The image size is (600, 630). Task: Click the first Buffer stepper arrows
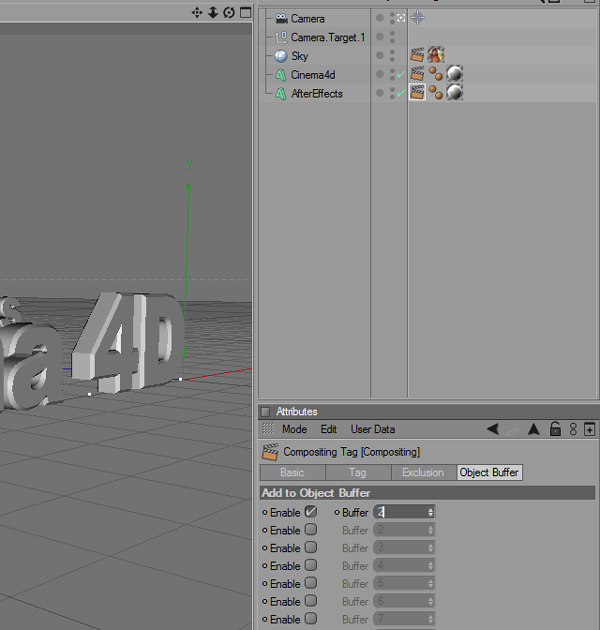(430, 512)
